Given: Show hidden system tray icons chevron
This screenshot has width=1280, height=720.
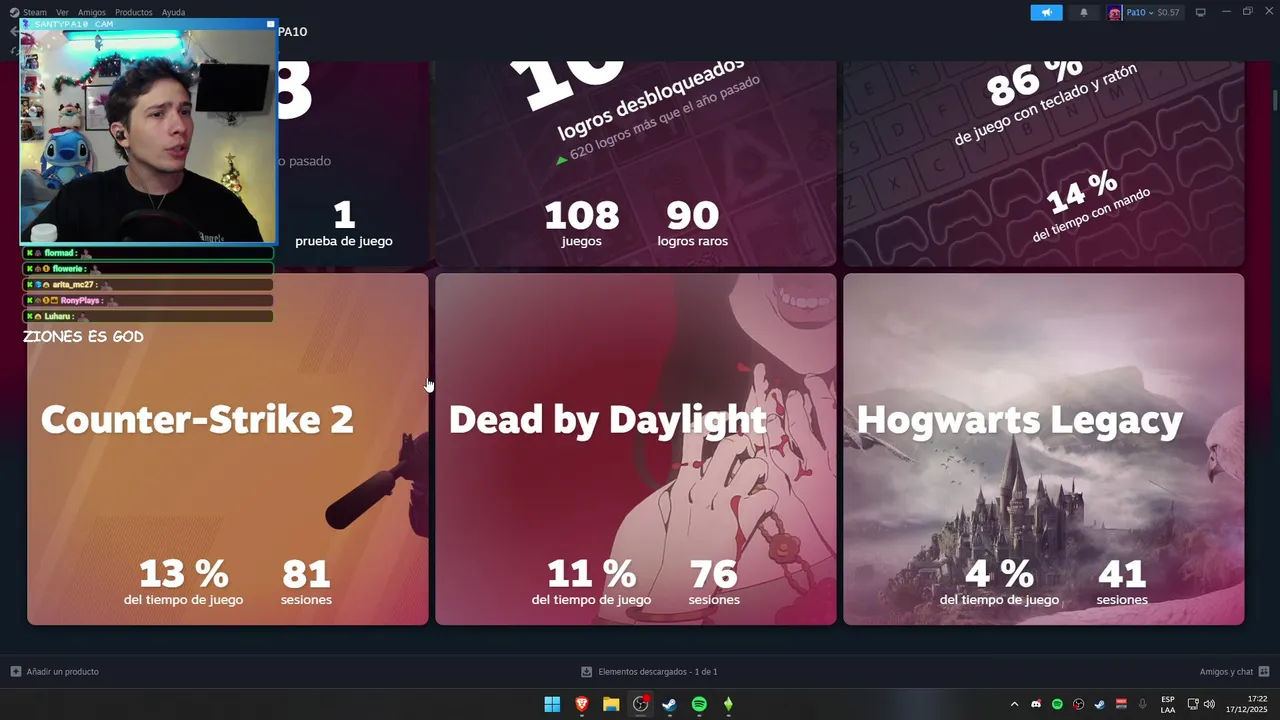Looking at the screenshot, I should 1014,704.
